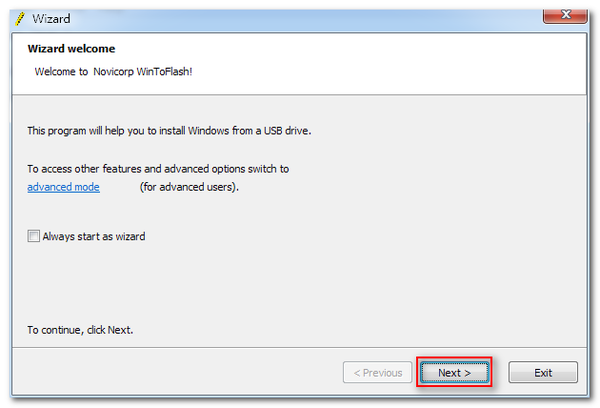This screenshot has height=408, width=600.
Task: Click the 'To access other features' sentence
Action: (158, 169)
